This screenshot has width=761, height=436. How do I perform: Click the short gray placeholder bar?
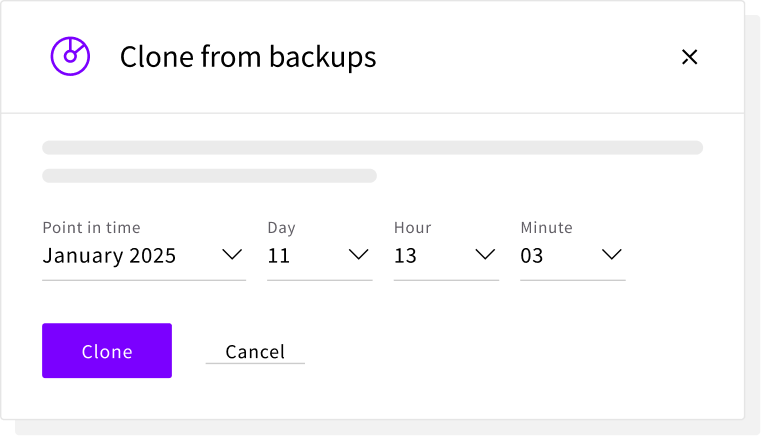tap(209, 176)
